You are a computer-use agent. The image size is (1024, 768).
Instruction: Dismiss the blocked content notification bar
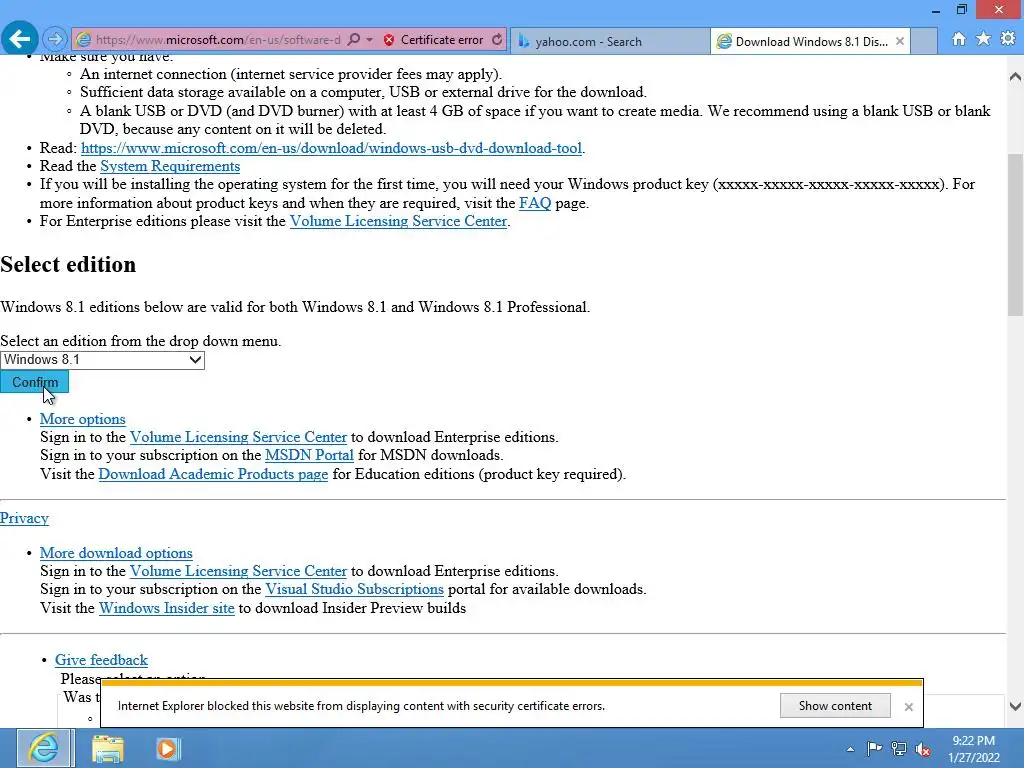908,707
